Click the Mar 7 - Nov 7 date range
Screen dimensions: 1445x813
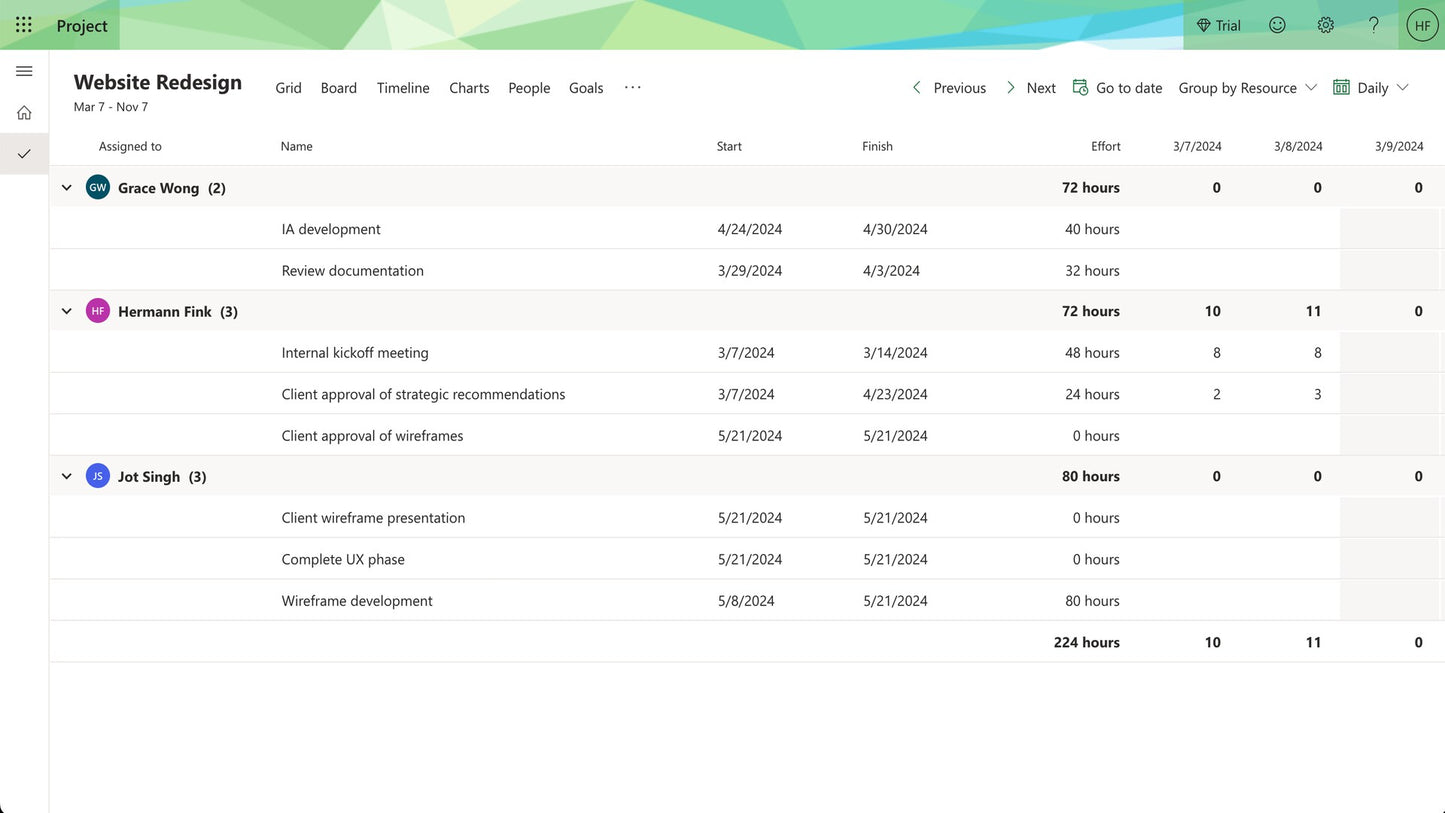[111, 107]
